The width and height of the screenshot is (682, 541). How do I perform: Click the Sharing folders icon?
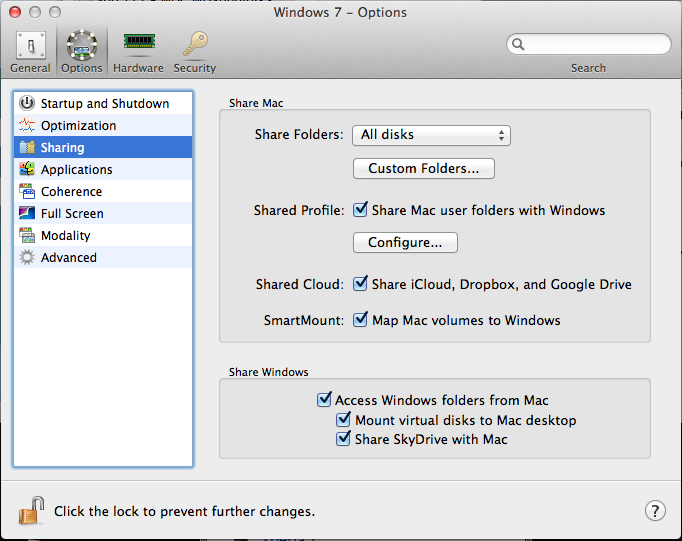coord(27,147)
